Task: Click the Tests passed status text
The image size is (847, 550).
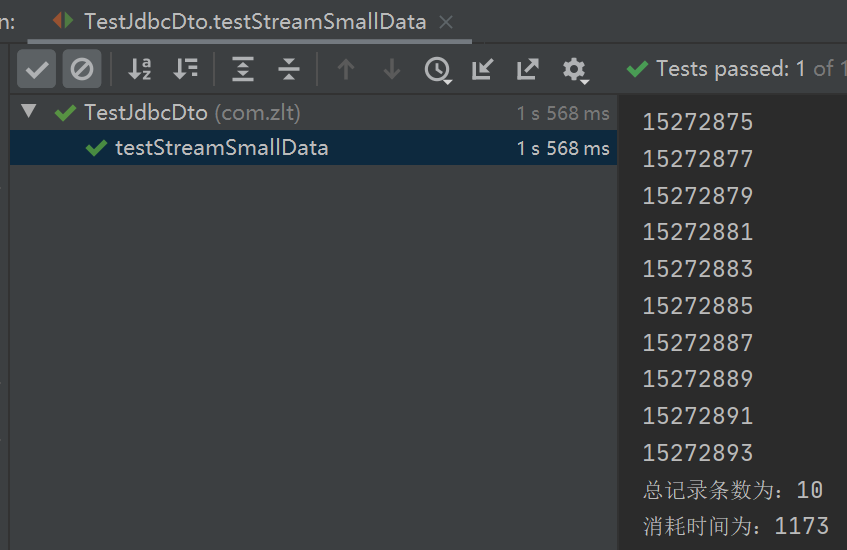Action: (750, 69)
